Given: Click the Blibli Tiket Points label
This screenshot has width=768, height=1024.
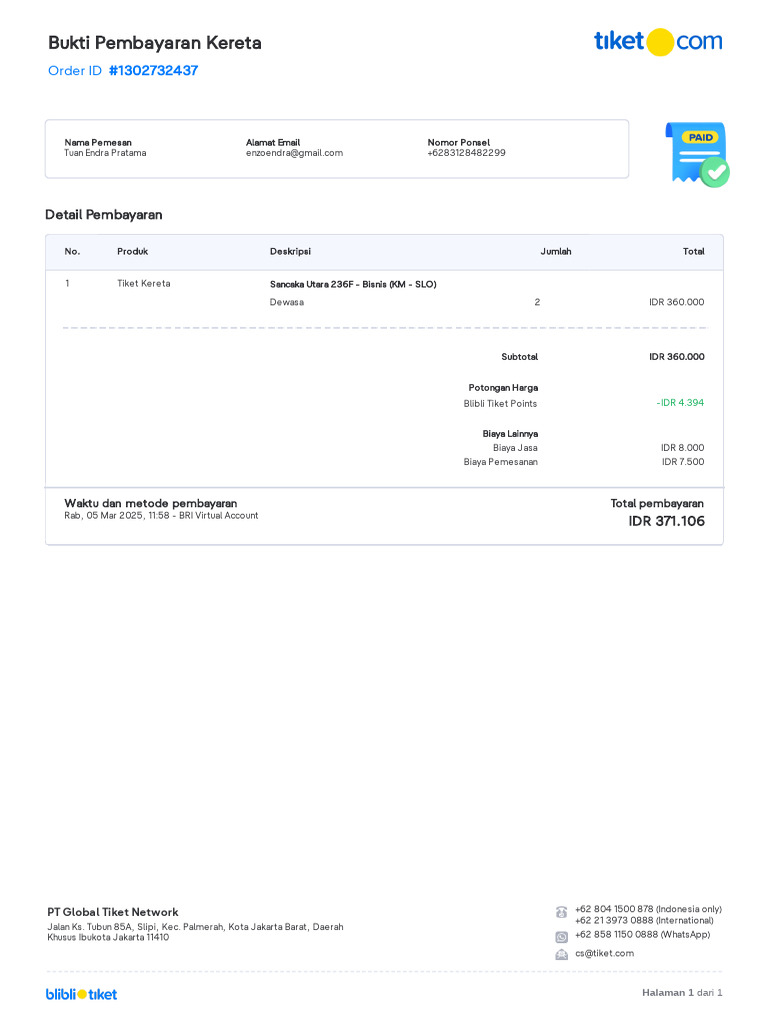Looking at the screenshot, I should click(500, 404).
